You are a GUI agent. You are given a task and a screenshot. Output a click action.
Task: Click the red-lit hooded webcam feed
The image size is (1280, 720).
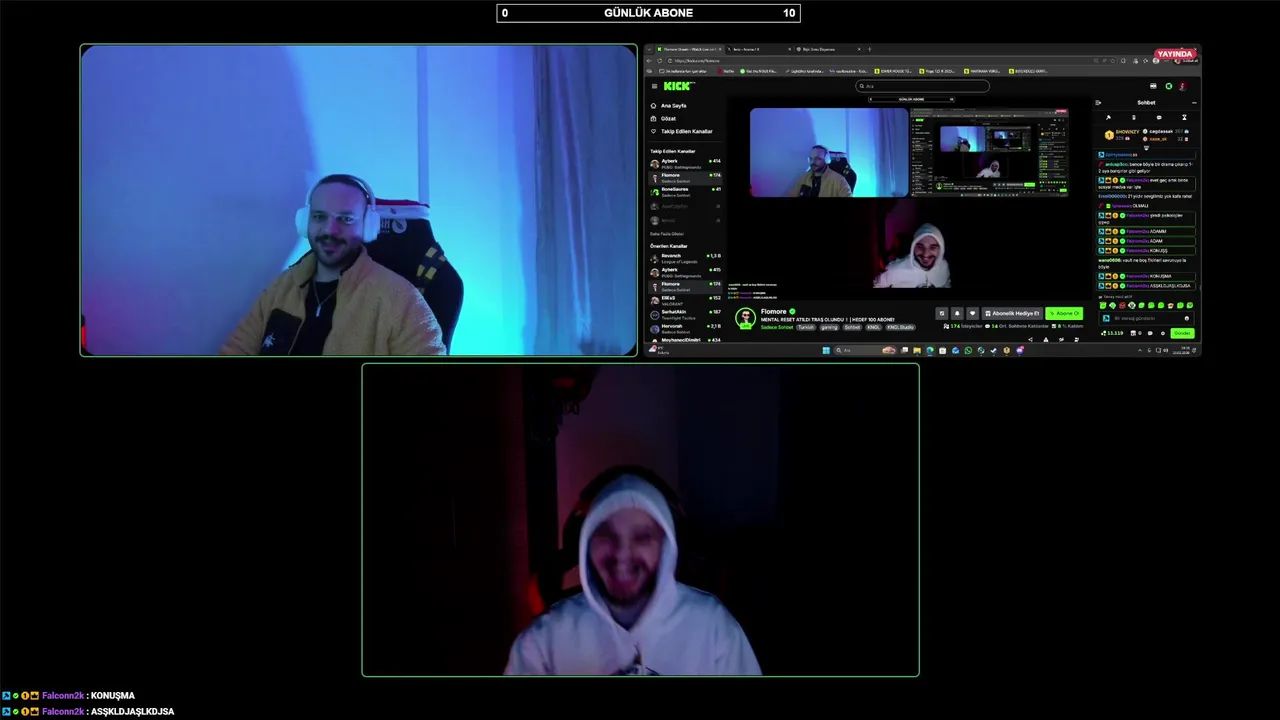(640, 520)
